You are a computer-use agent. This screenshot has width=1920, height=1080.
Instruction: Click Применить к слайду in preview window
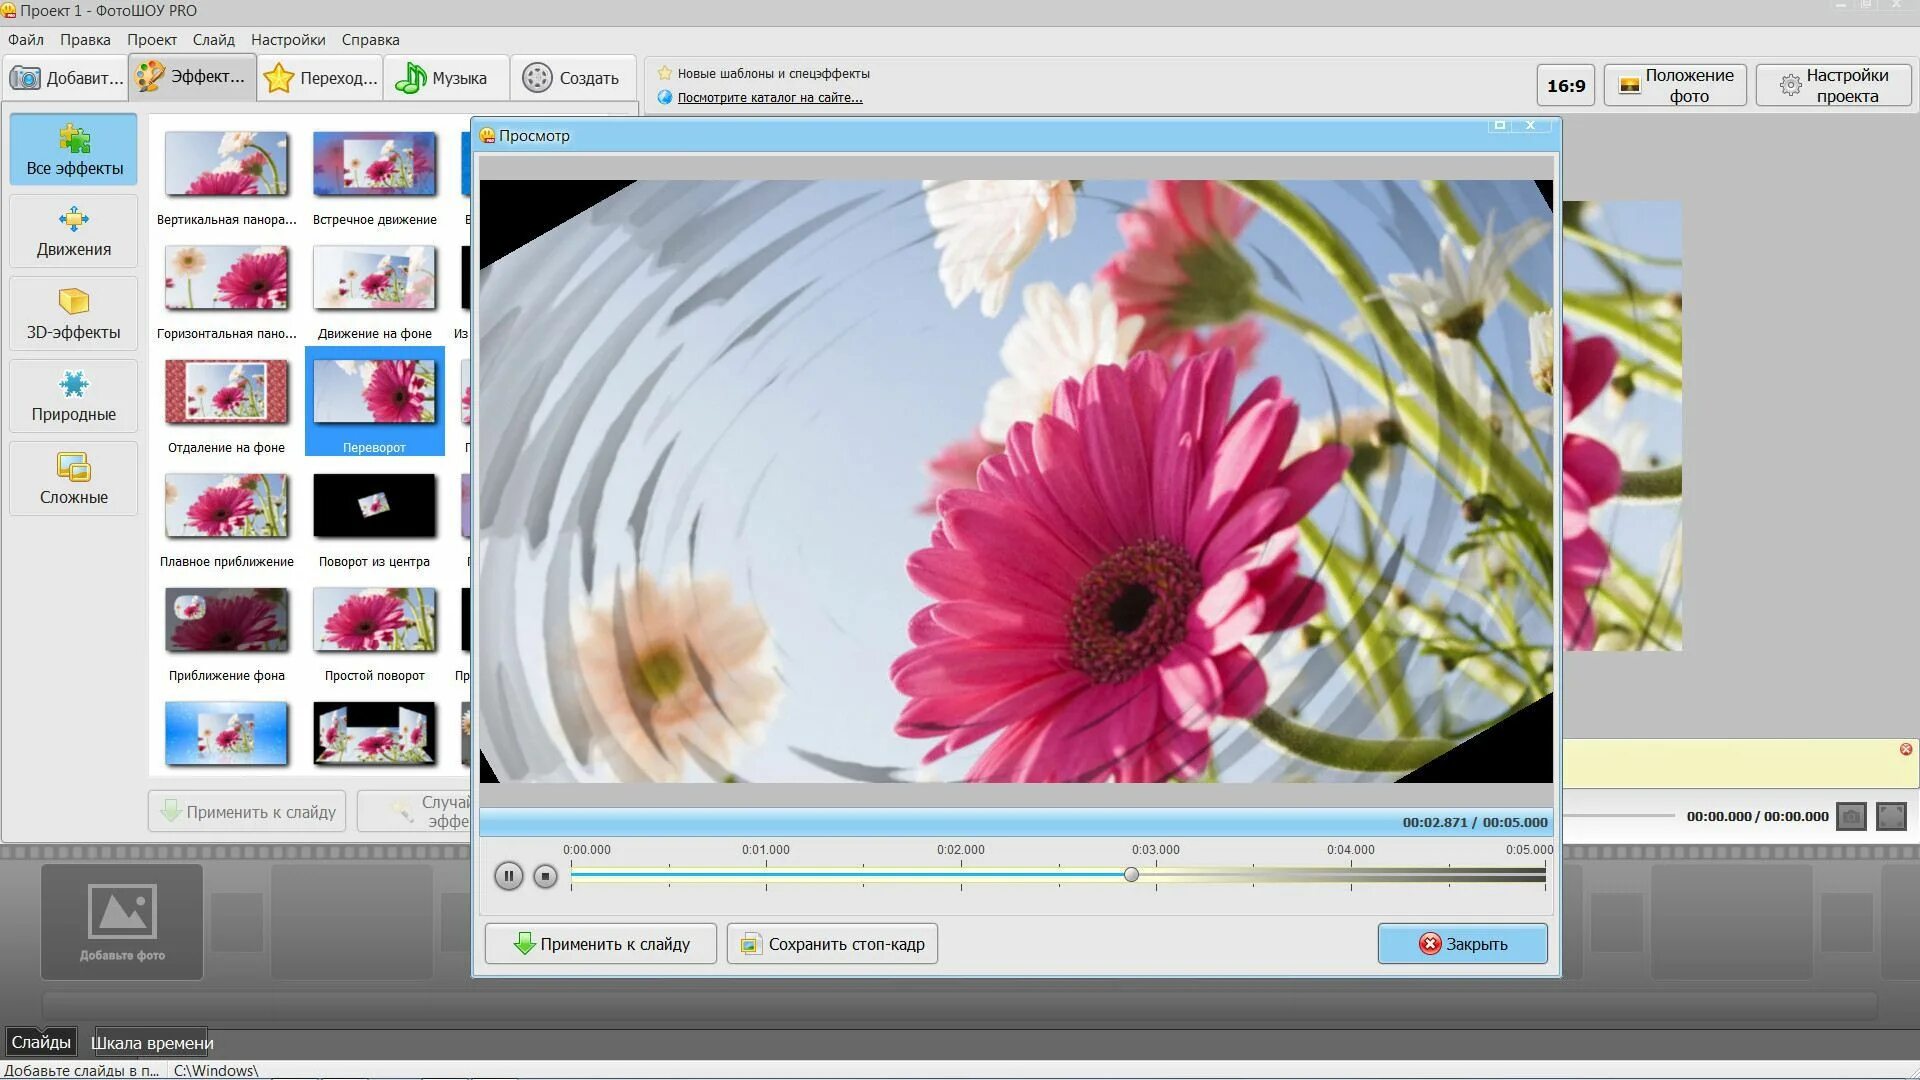[601, 944]
